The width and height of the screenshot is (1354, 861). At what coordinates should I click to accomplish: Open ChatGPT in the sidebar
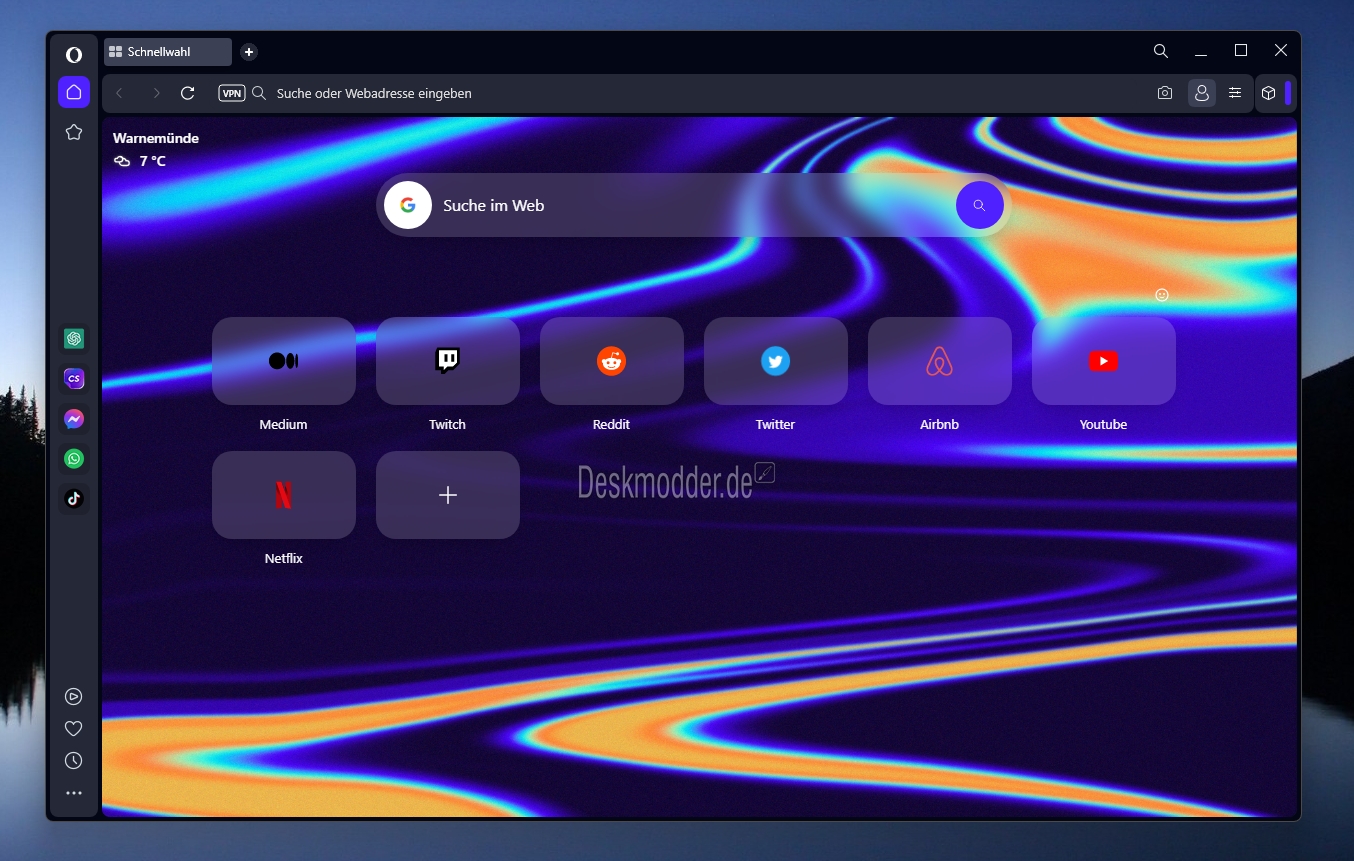(73, 339)
